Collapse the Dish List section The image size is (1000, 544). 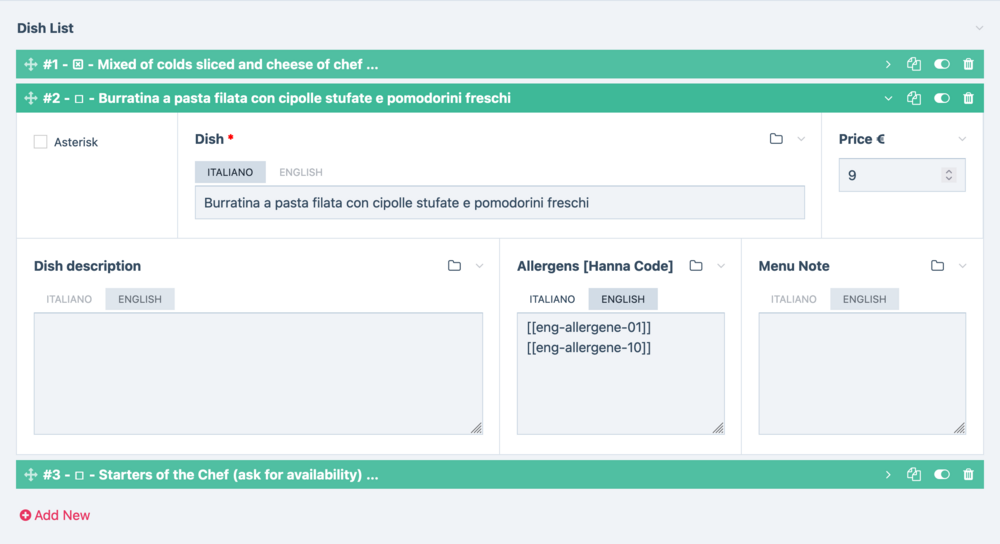coord(980,28)
